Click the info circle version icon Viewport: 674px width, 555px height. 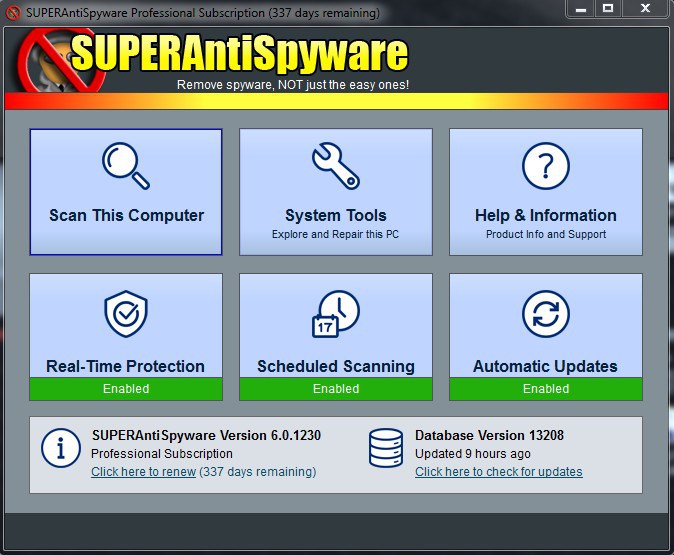coord(61,448)
